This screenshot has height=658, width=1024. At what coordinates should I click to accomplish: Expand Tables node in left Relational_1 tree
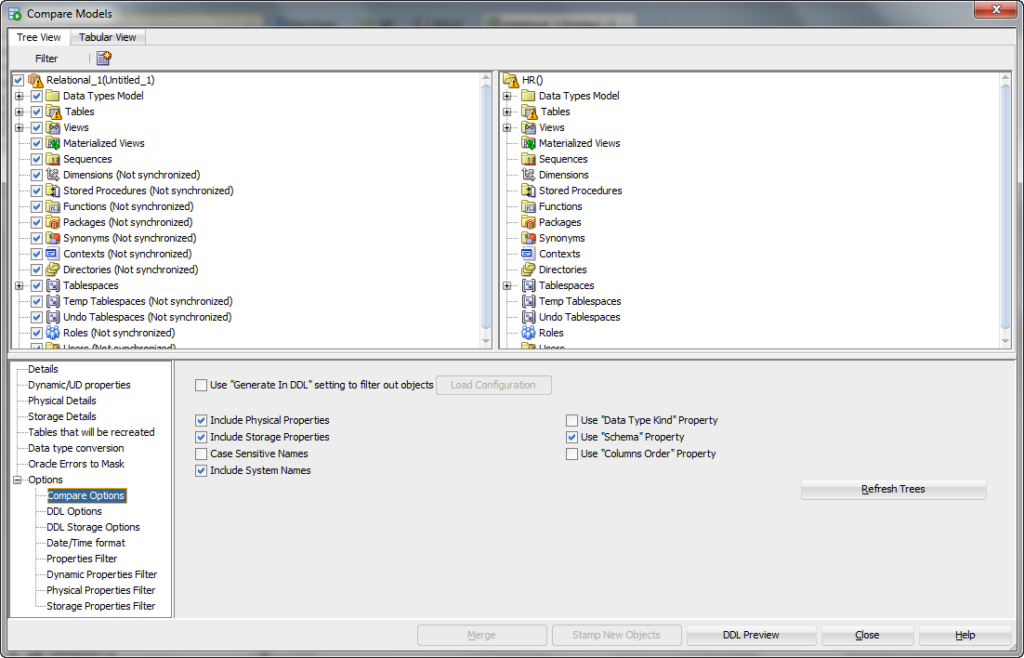click(19, 112)
